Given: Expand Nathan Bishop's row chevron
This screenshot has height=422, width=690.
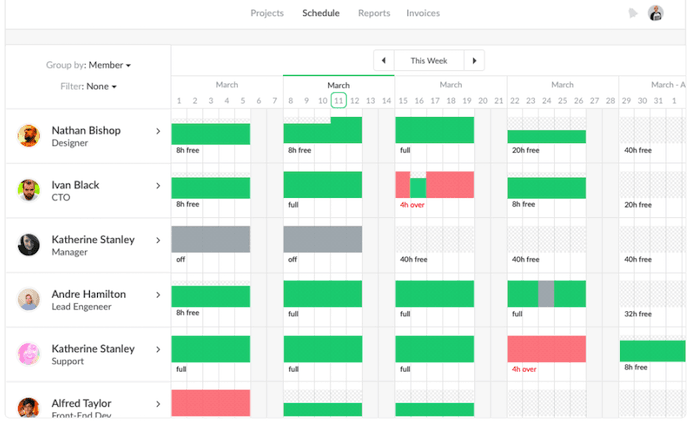Looking at the screenshot, I should [158, 131].
